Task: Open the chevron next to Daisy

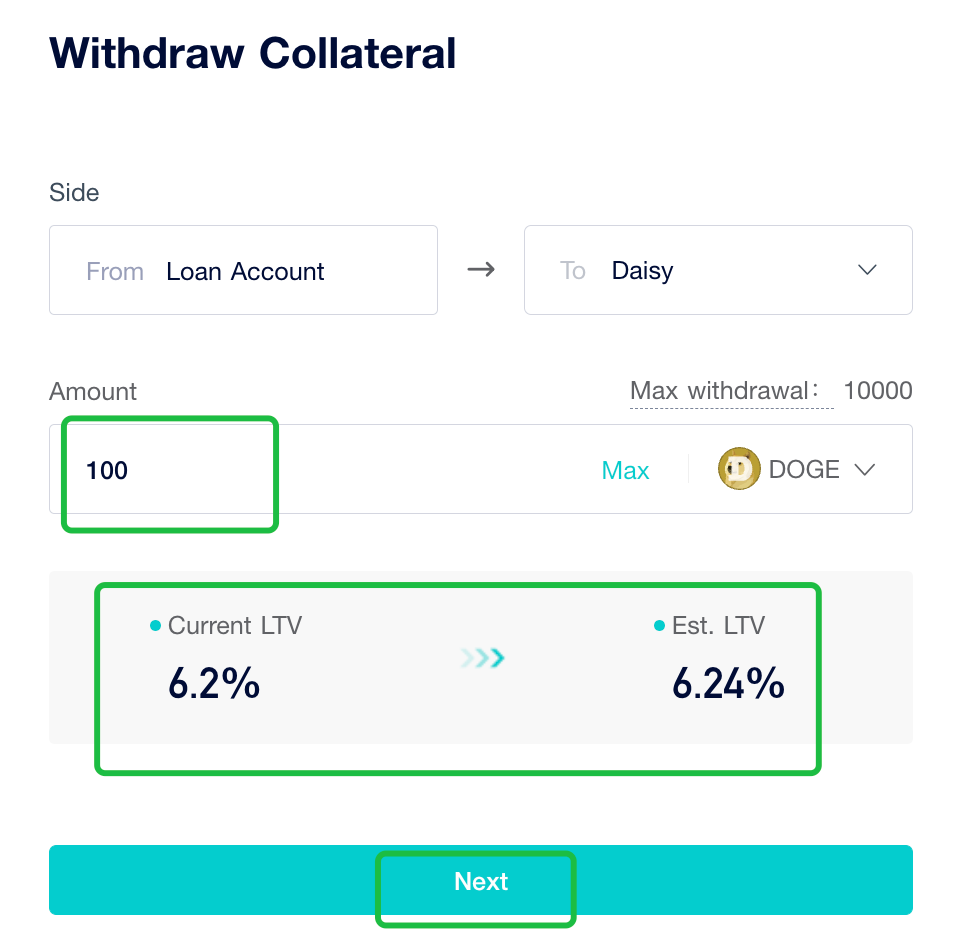Action: pyautogui.click(x=866, y=270)
